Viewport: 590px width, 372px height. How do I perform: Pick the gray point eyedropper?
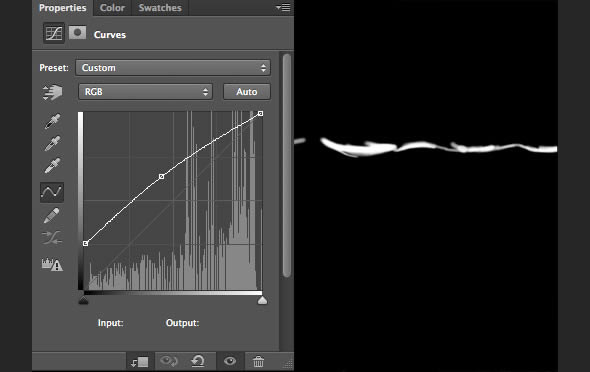[x=52, y=143]
